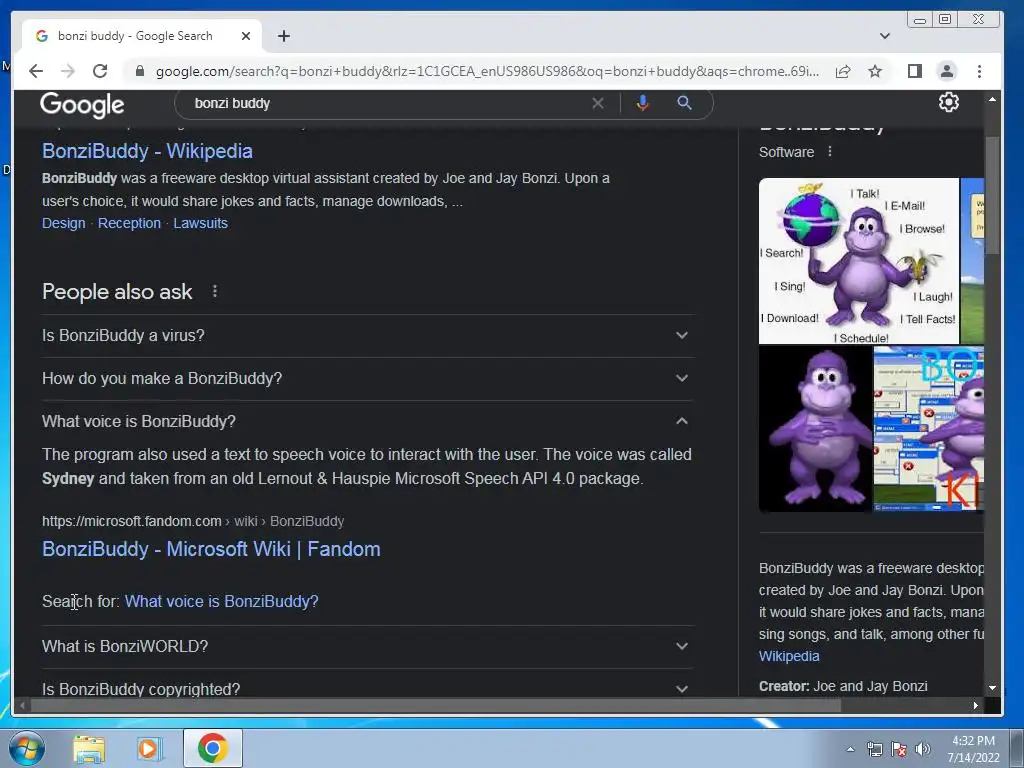This screenshot has width=1024, height=768.
Task: Share this page via address bar icon
Action: (843, 71)
